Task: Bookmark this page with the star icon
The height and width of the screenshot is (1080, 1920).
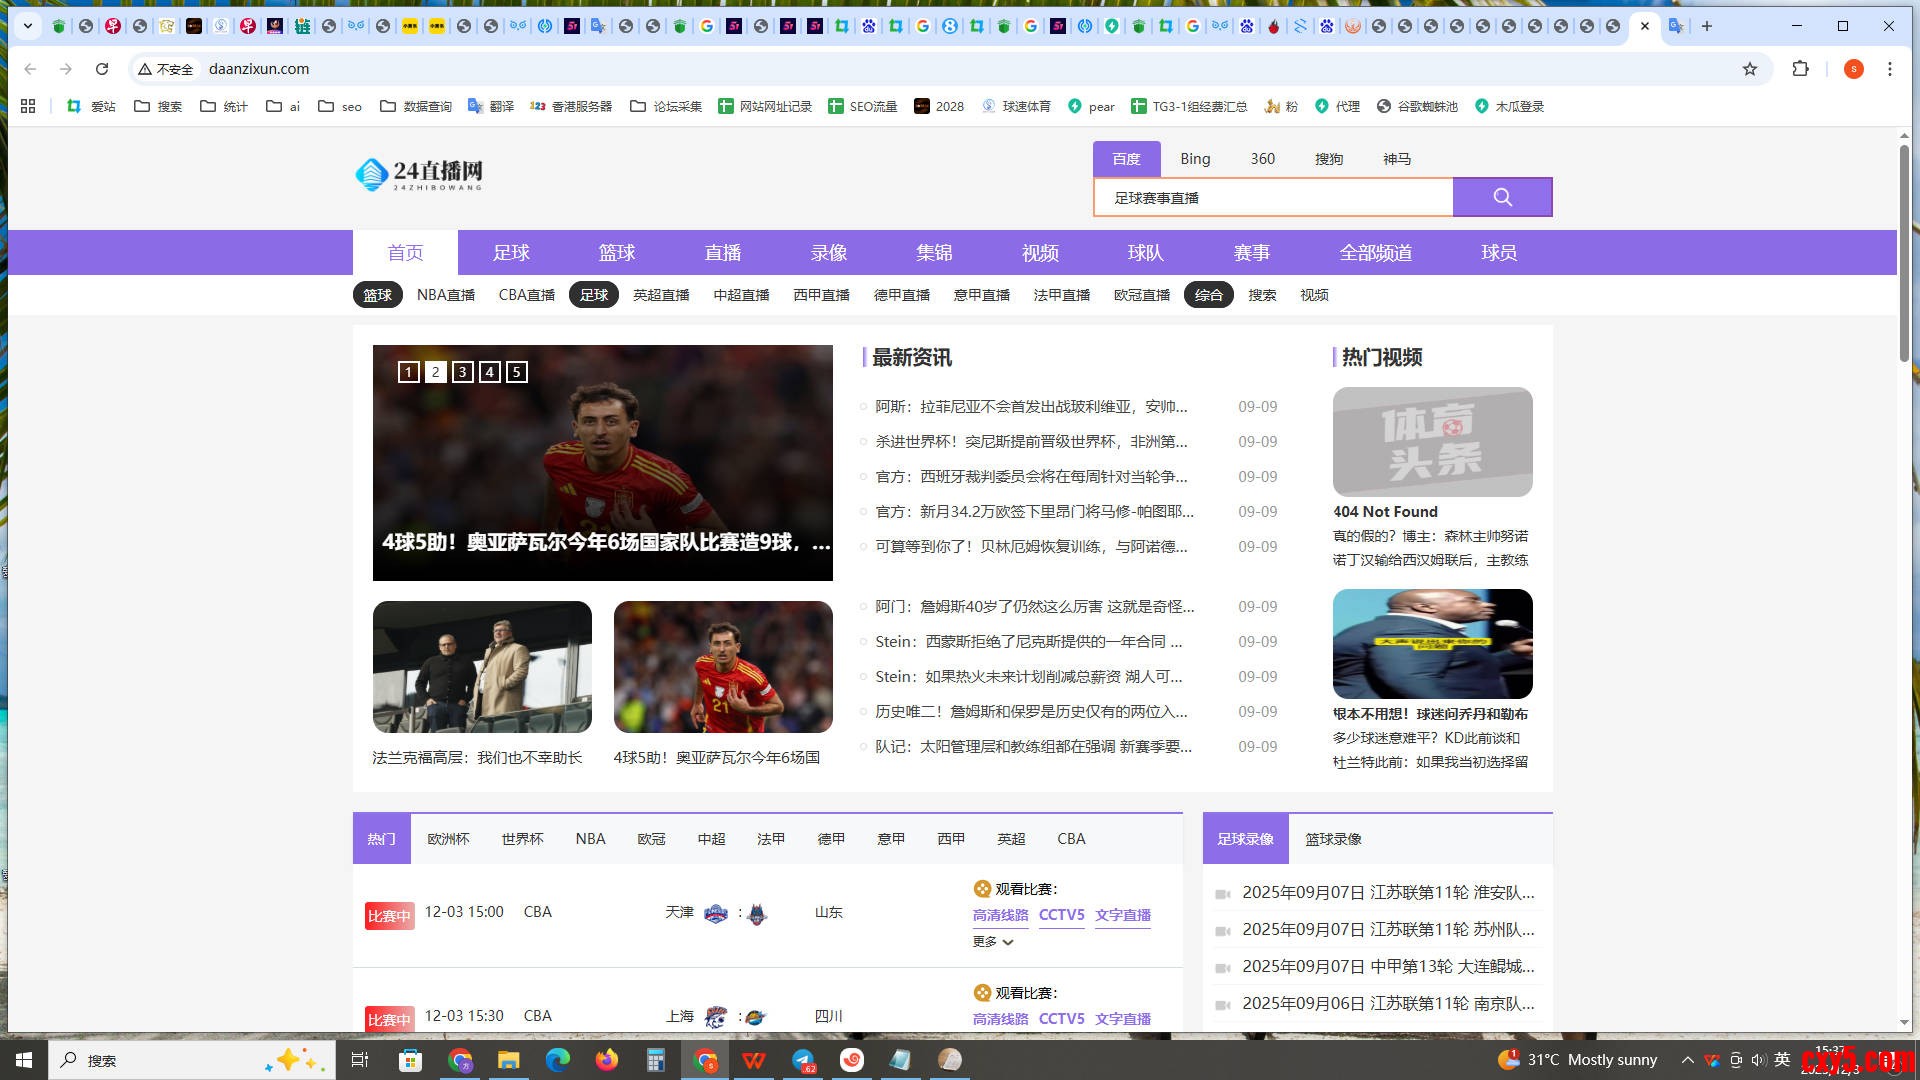Action: (1750, 69)
